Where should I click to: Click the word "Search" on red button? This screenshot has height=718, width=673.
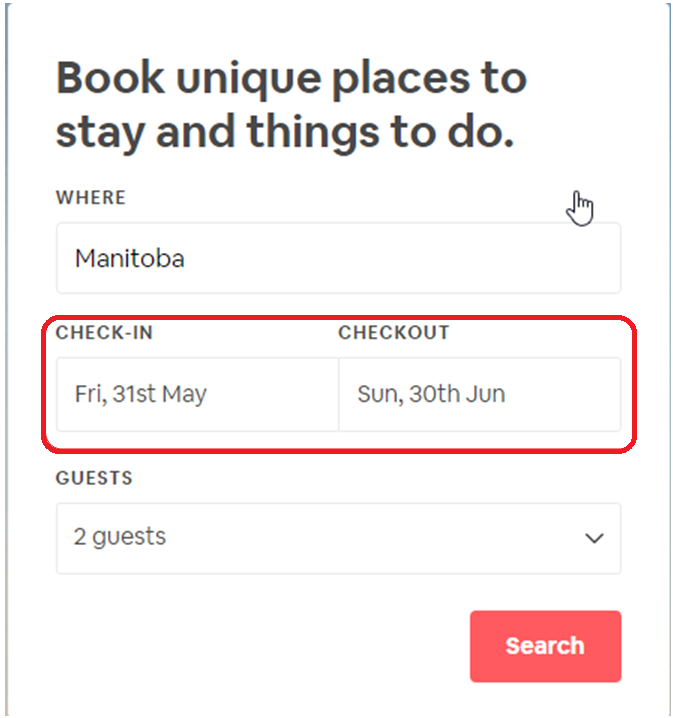545,646
